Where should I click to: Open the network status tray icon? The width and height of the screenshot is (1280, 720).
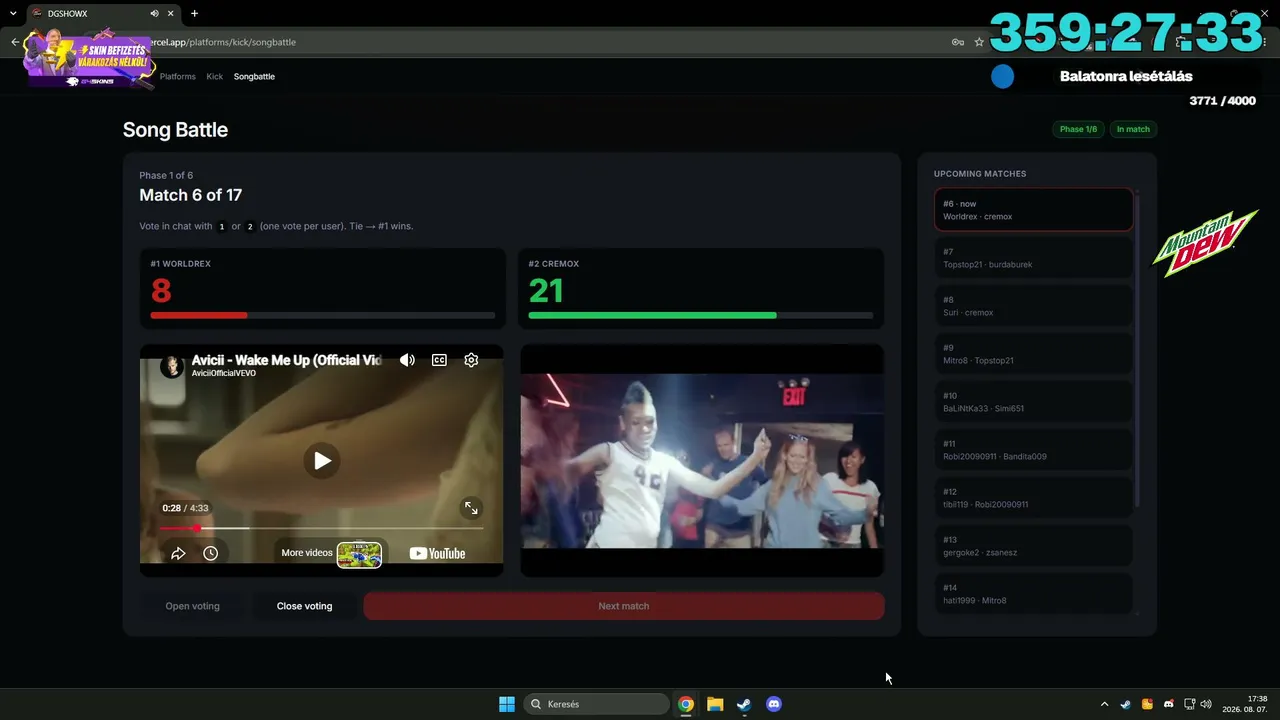(1190, 704)
